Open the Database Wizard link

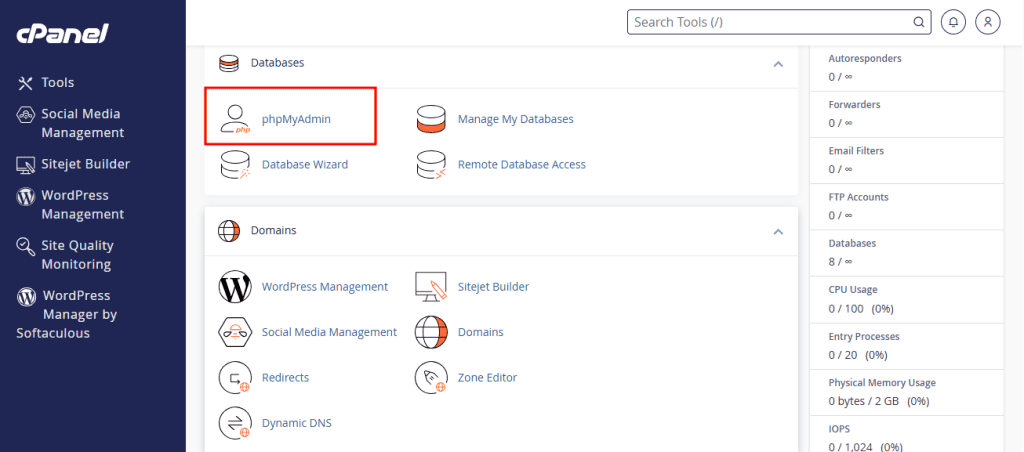(305, 165)
